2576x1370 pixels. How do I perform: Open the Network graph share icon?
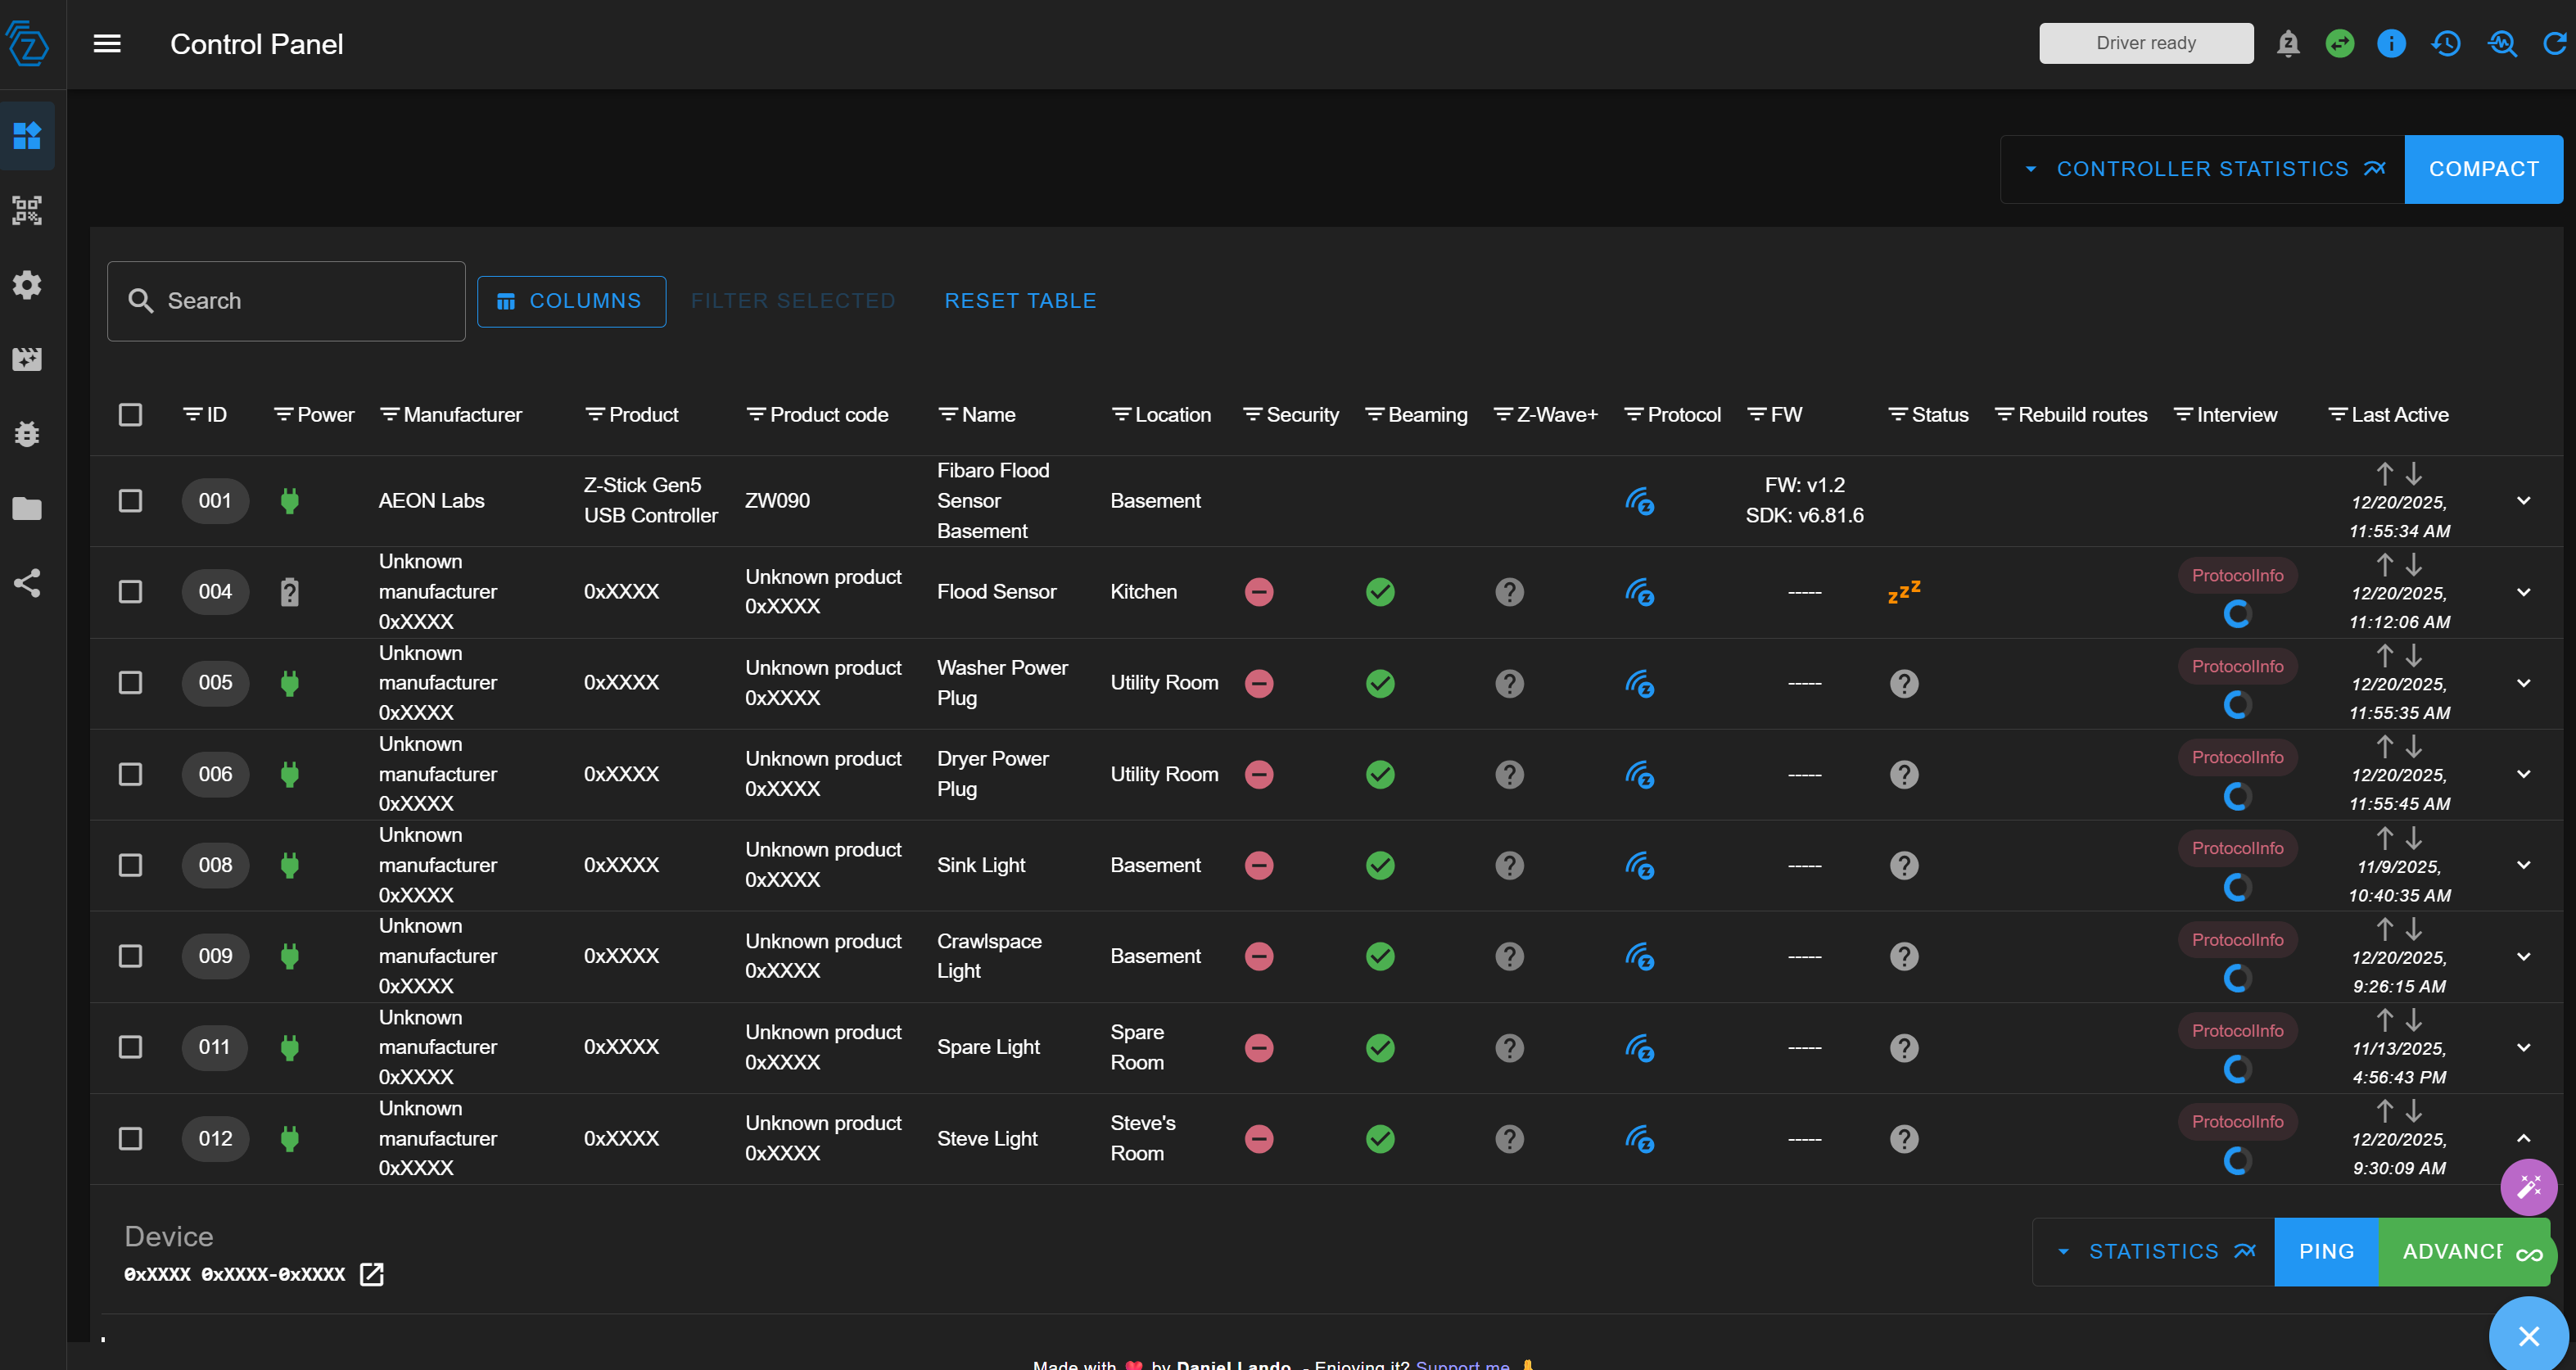[x=27, y=583]
